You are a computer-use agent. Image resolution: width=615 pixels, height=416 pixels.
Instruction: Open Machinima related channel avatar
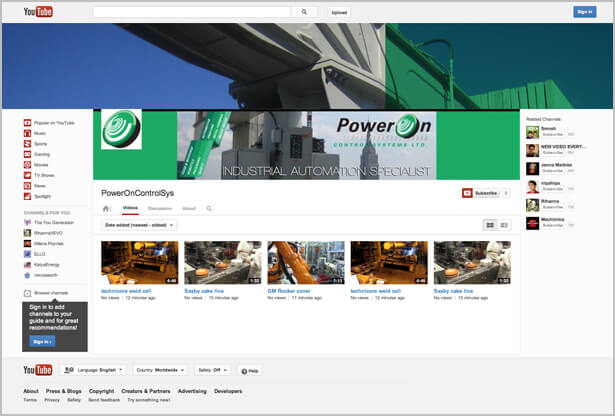[x=532, y=223]
